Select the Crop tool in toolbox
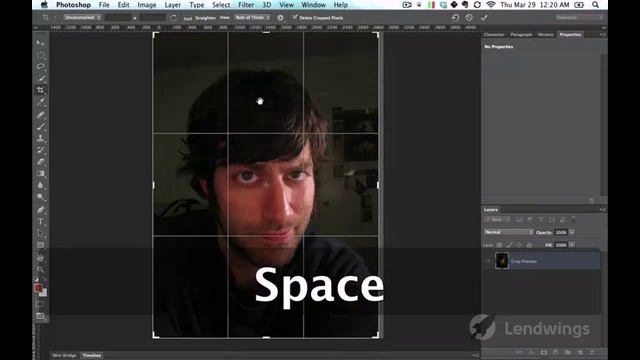The width and height of the screenshot is (640, 360). pyautogui.click(x=40, y=90)
